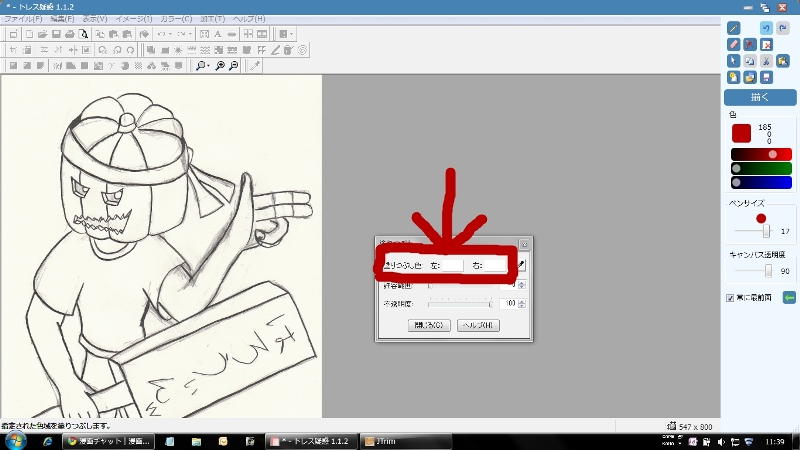Image resolution: width=800 pixels, height=450 pixels.
Task: Click the open folder icon in side panel
Action: point(749,77)
